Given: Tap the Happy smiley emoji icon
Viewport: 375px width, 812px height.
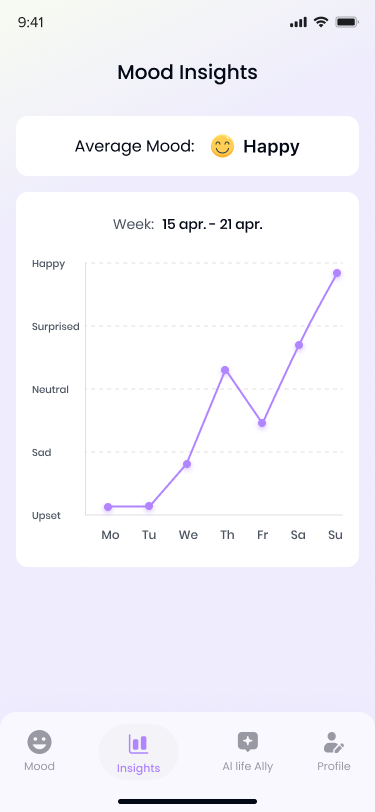Looking at the screenshot, I should (x=222, y=147).
